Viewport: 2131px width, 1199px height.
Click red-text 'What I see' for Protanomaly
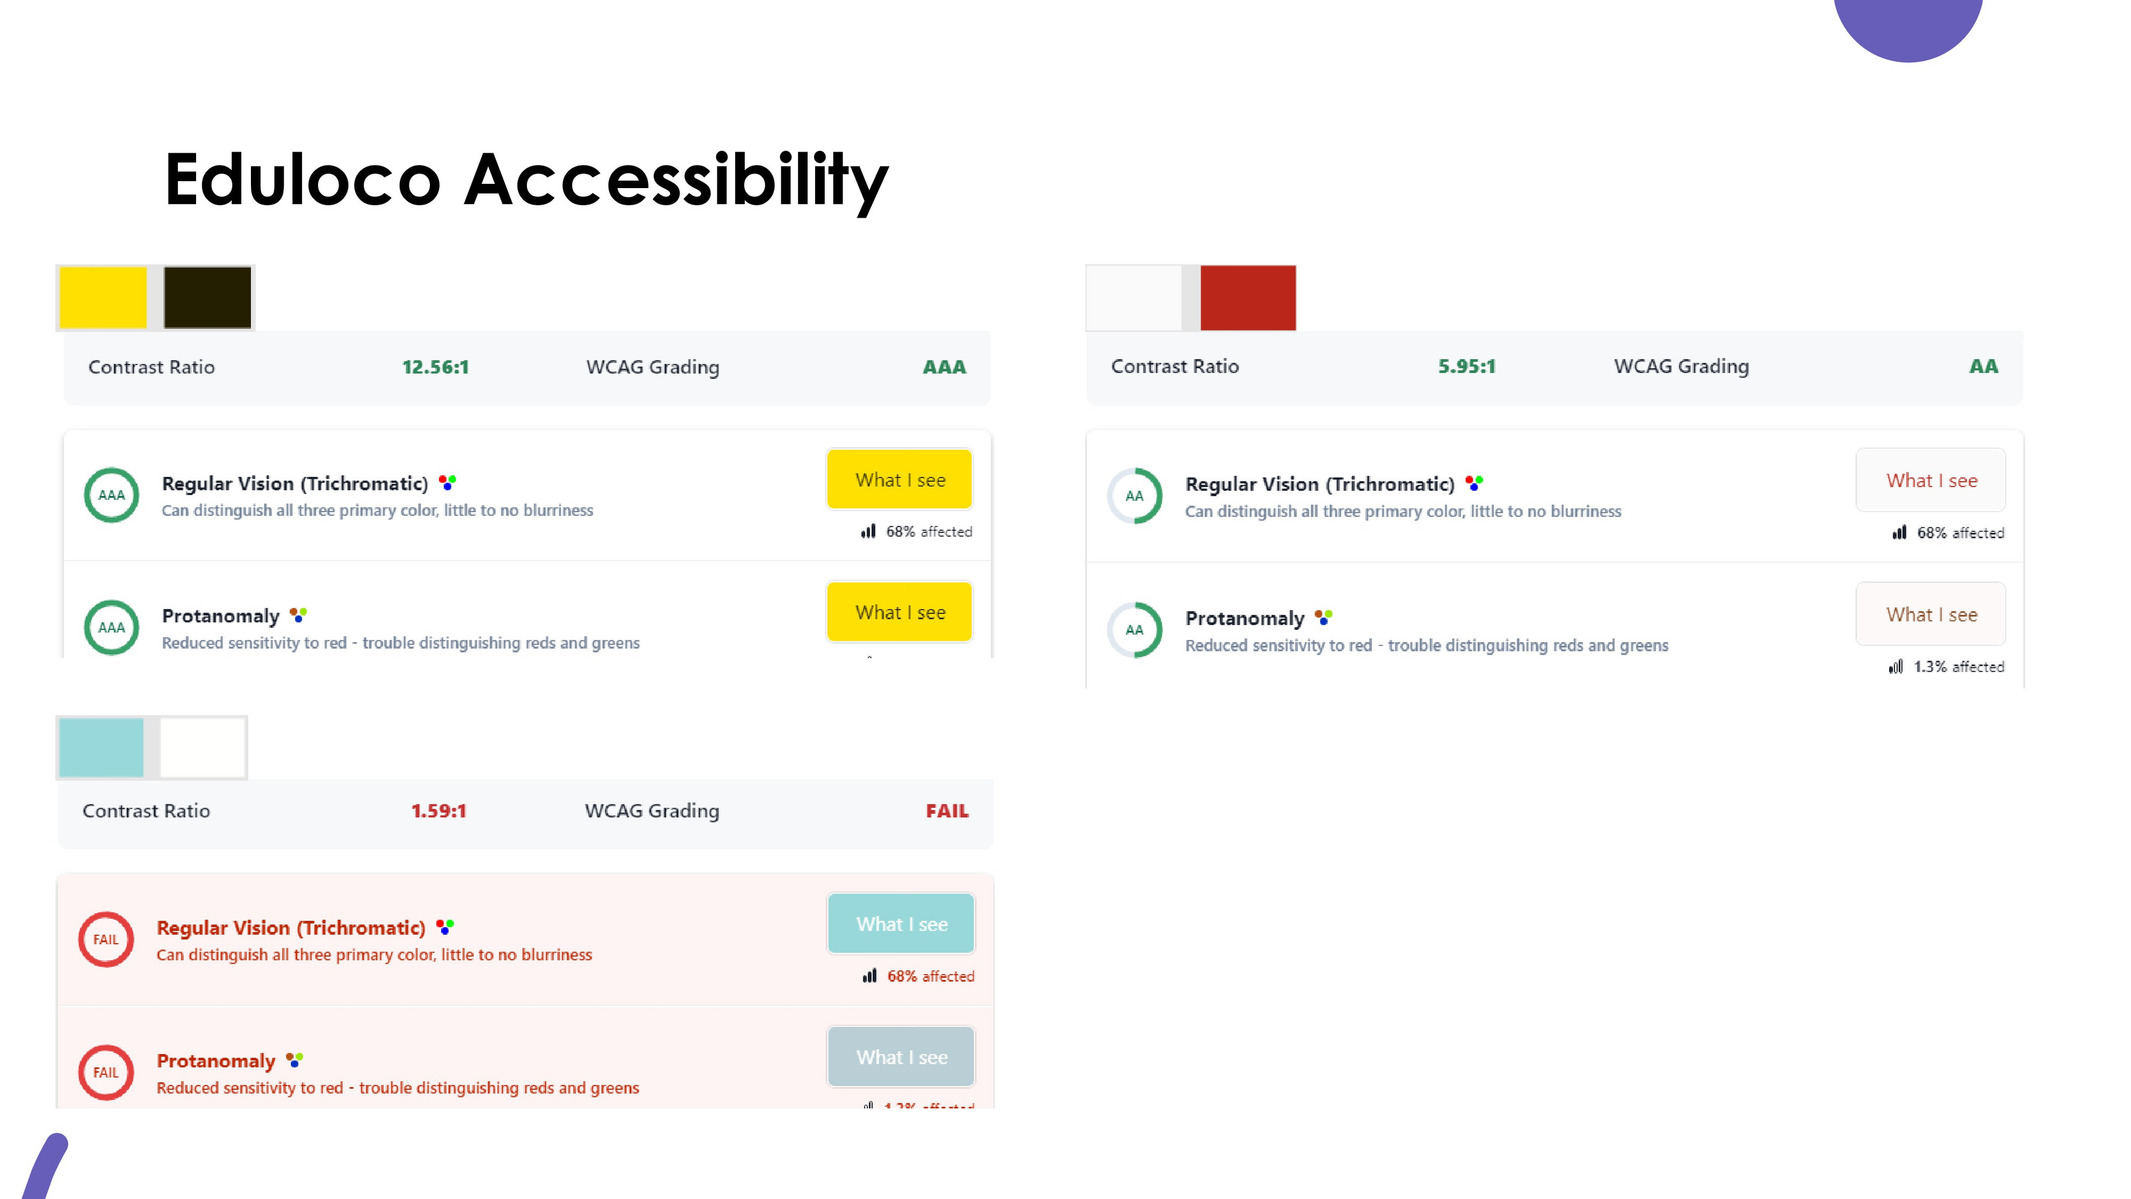pyautogui.click(x=1931, y=614)
